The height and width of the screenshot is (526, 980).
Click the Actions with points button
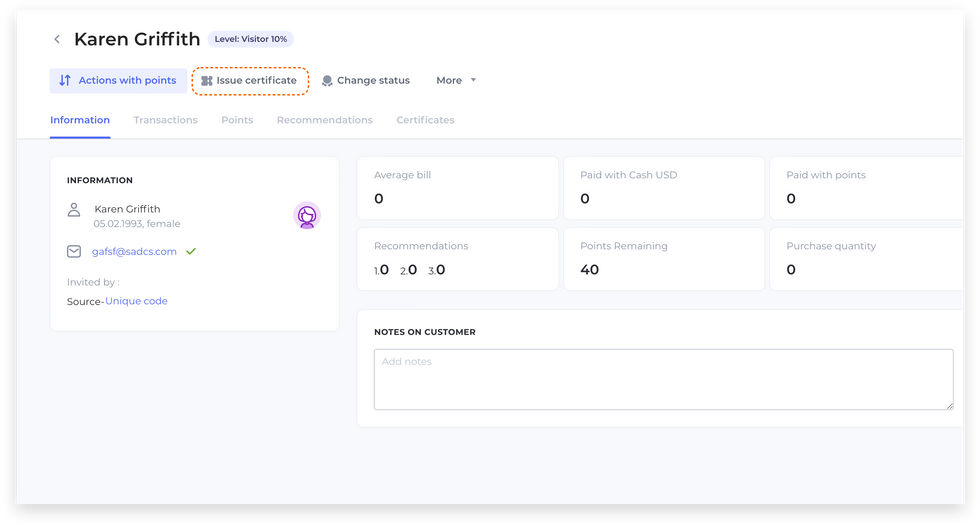pyautogui.click(x=118, y=81)
